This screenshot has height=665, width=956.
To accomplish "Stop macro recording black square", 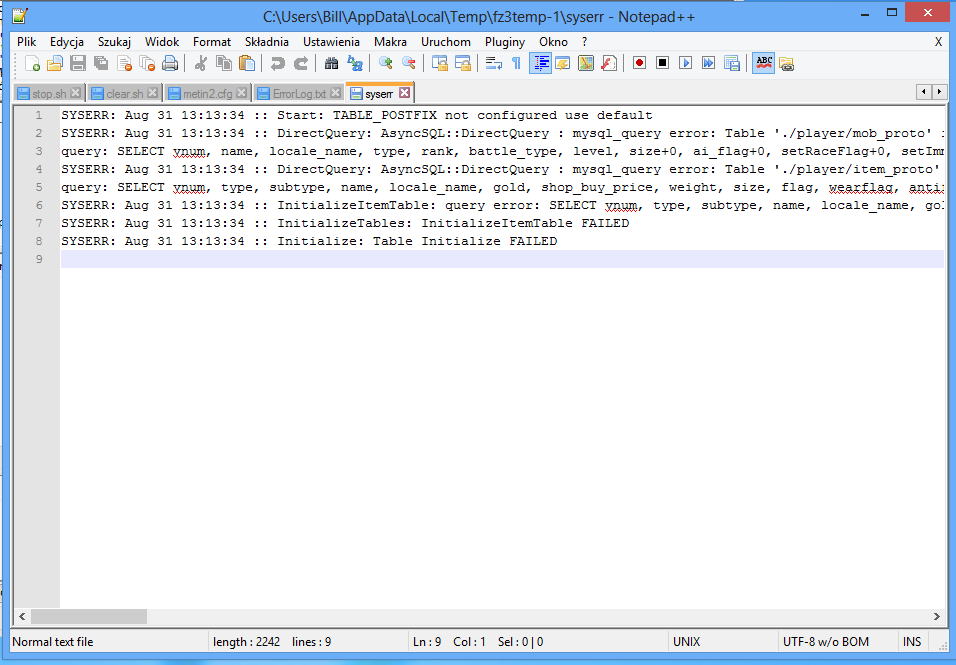I will [x=662, y=63].
